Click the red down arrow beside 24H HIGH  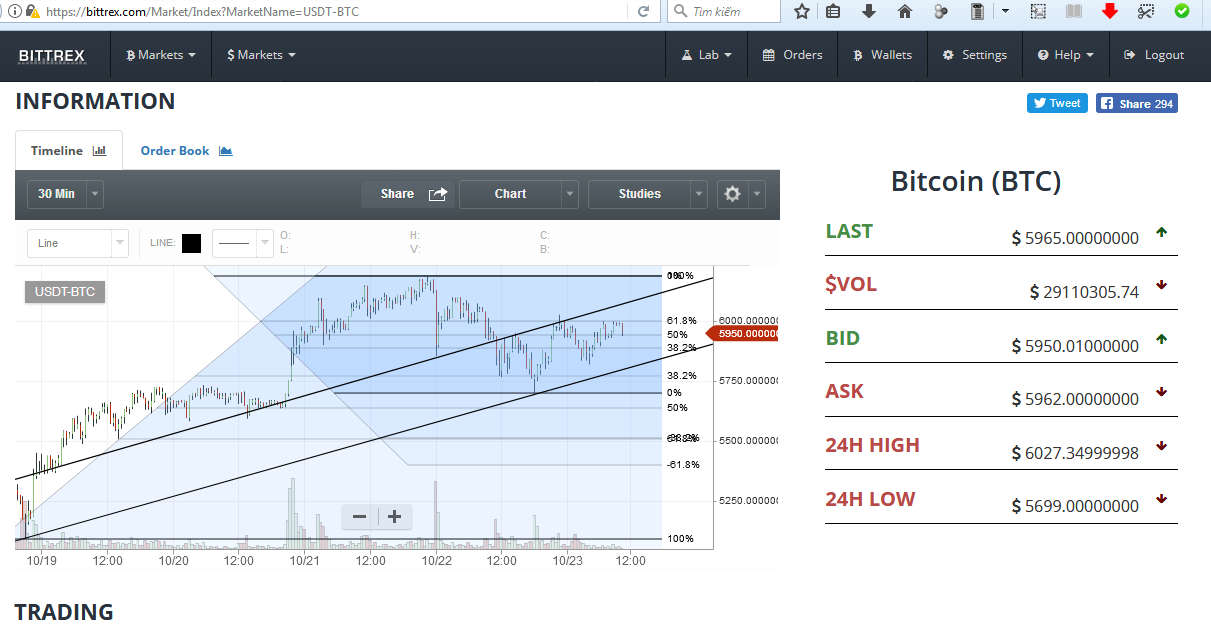point(1161,446)
